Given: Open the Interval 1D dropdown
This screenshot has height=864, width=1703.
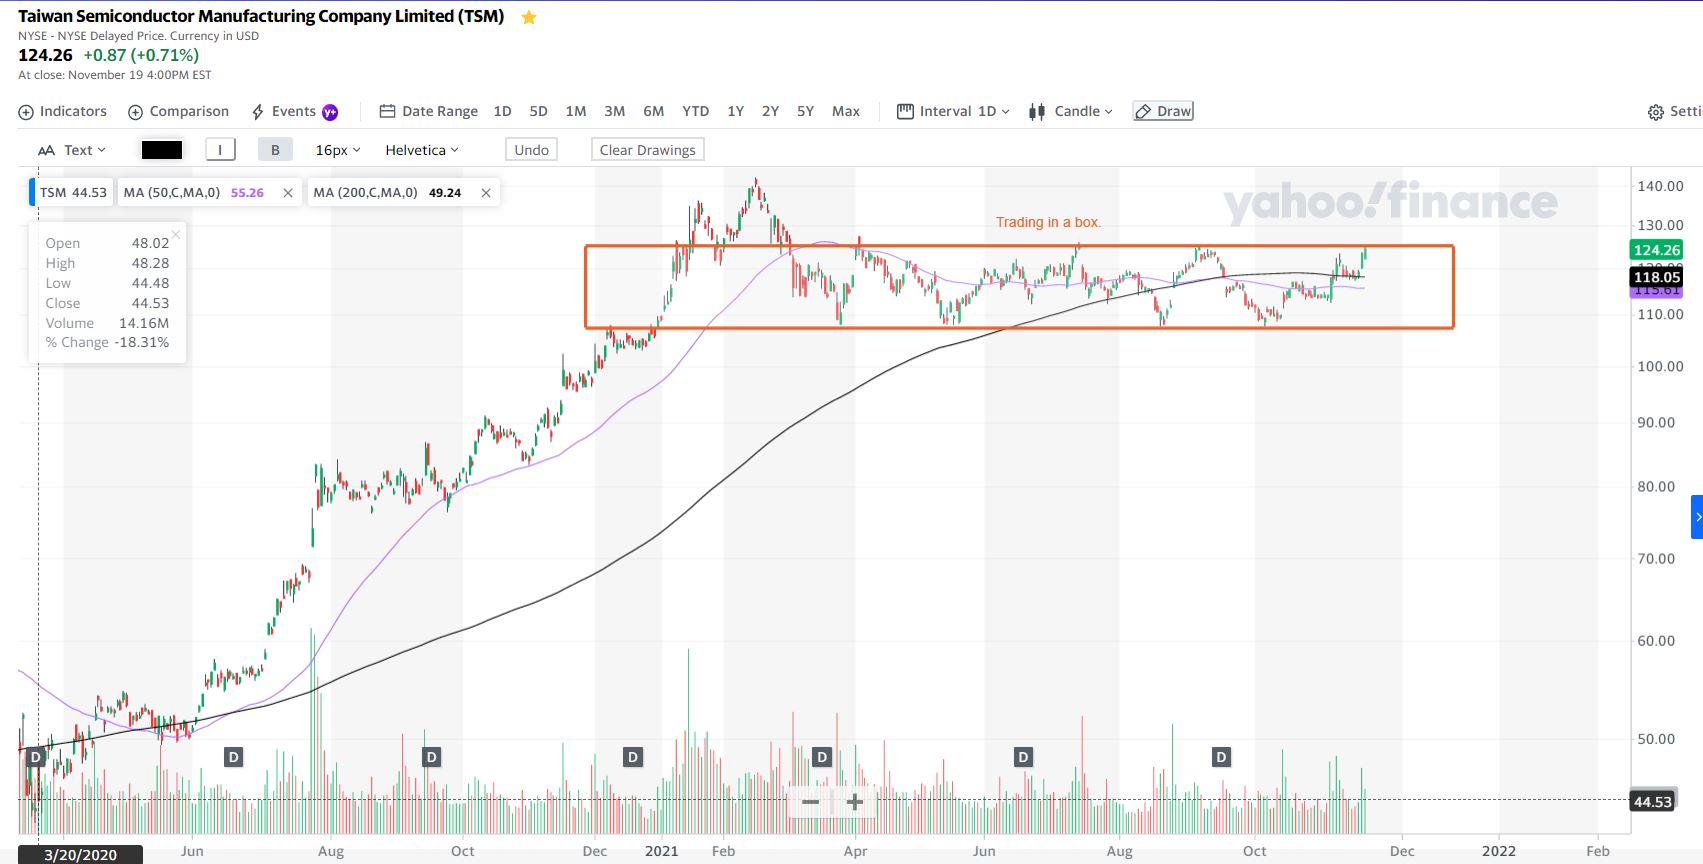Looking at the screenshot, I should tap(954, 111).
